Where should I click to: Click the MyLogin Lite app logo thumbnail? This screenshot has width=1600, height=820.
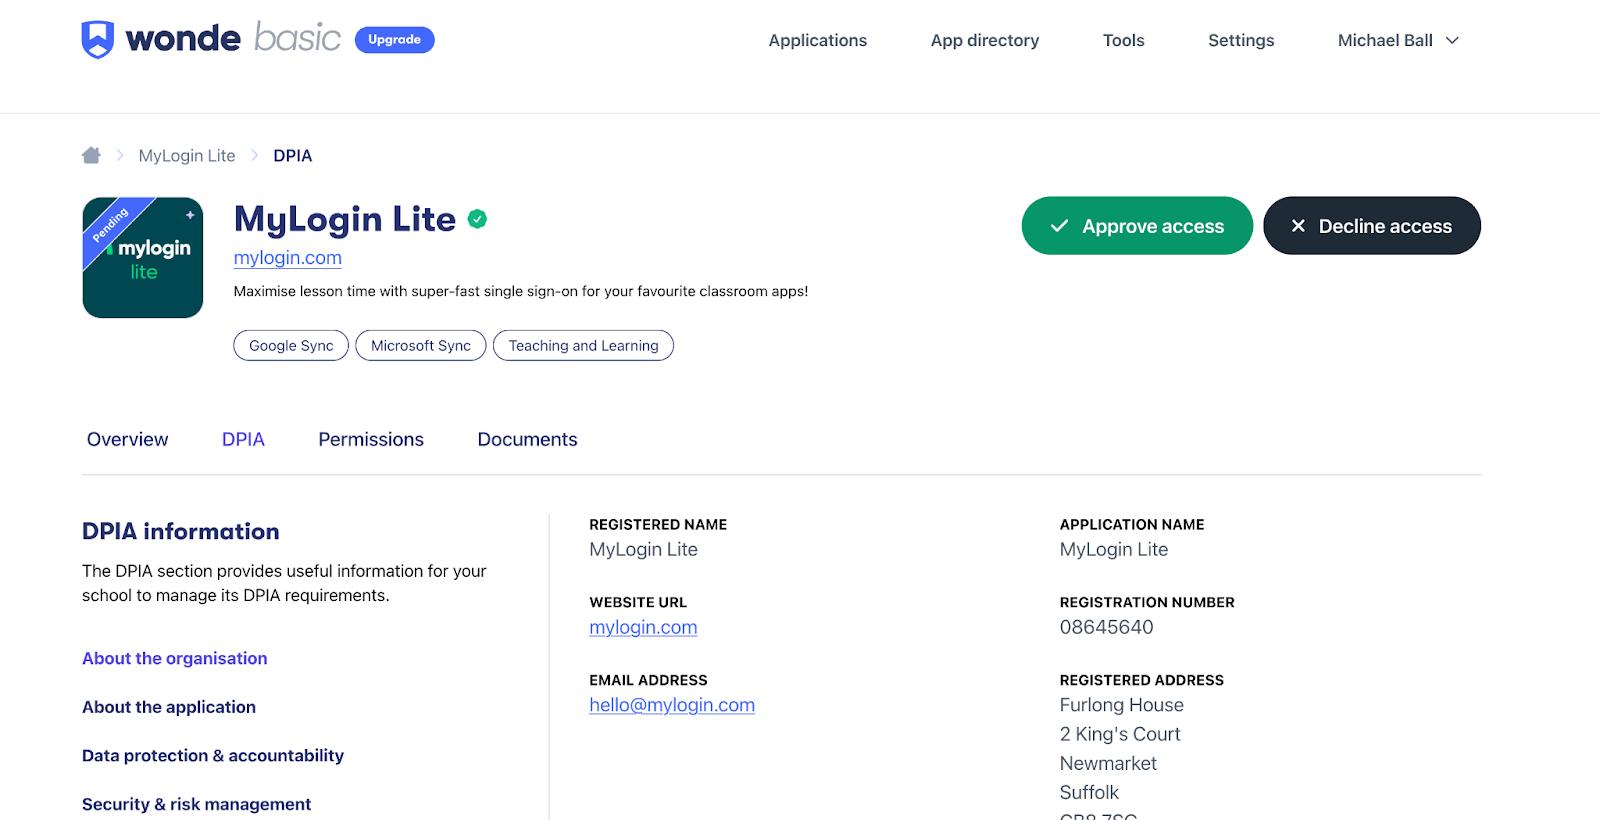[143, 258]
